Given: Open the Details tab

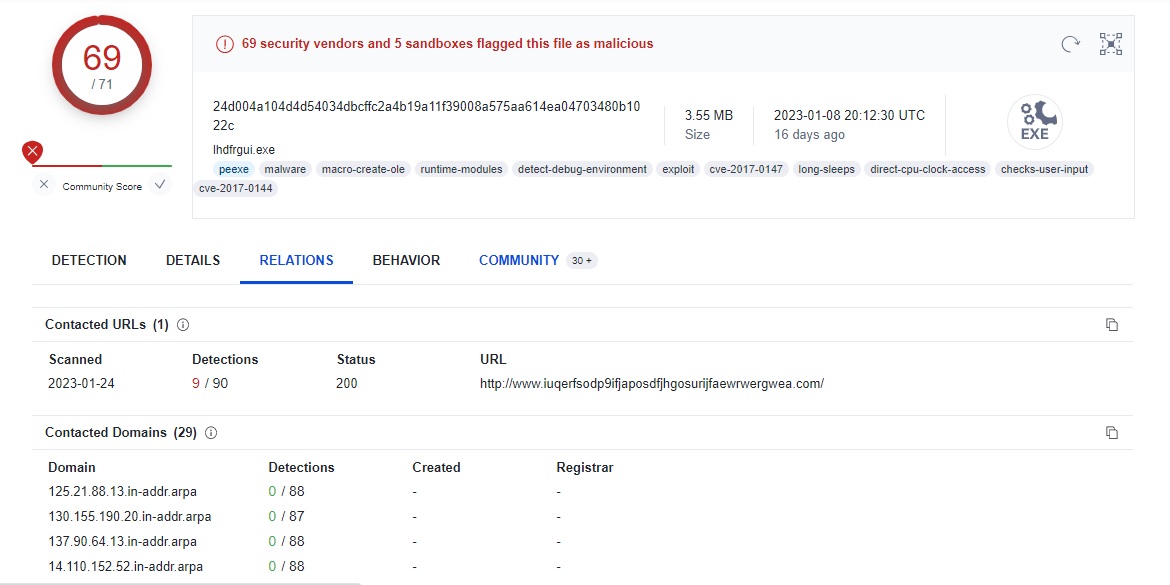Looking at the screenshot, I should (x=193, y=260).
